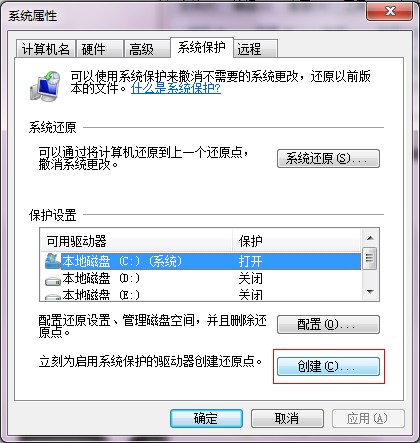Viewport: 420px width, 443px height.
Task: Open the 什么是系统保护? help link
Action: pos(176,89)
